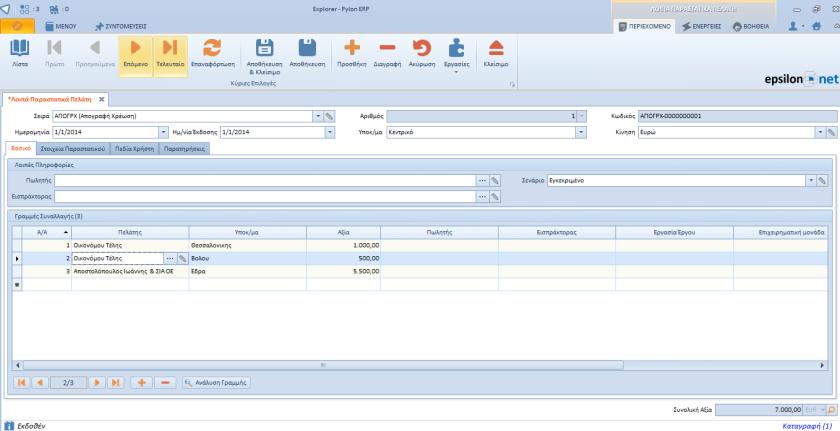Click the orange application button
The width and height of the screenshot is (840, 431).
click(x=18, y=26)
